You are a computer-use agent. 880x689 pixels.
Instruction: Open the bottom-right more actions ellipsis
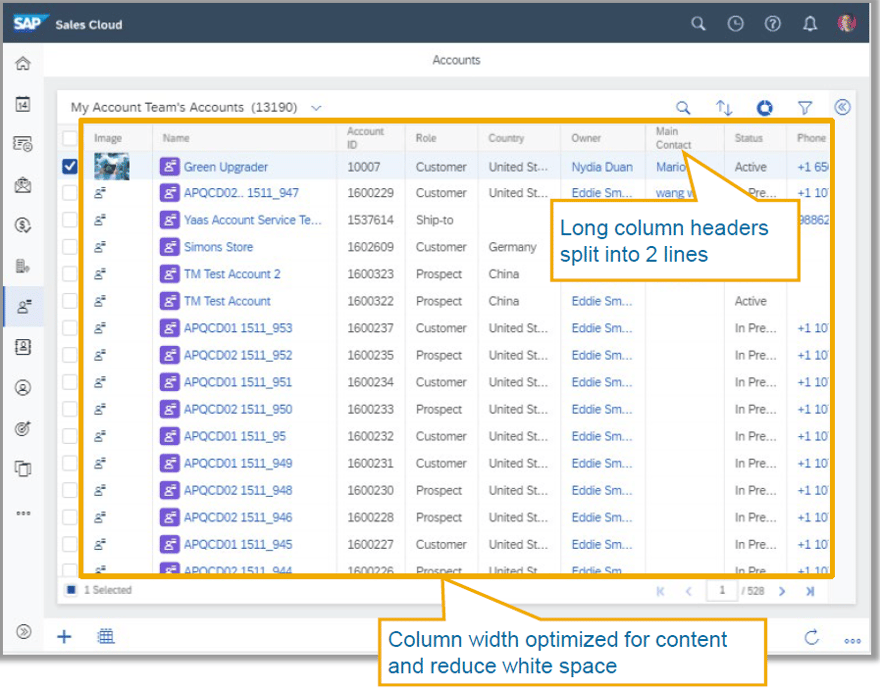(x=852, y=641)
